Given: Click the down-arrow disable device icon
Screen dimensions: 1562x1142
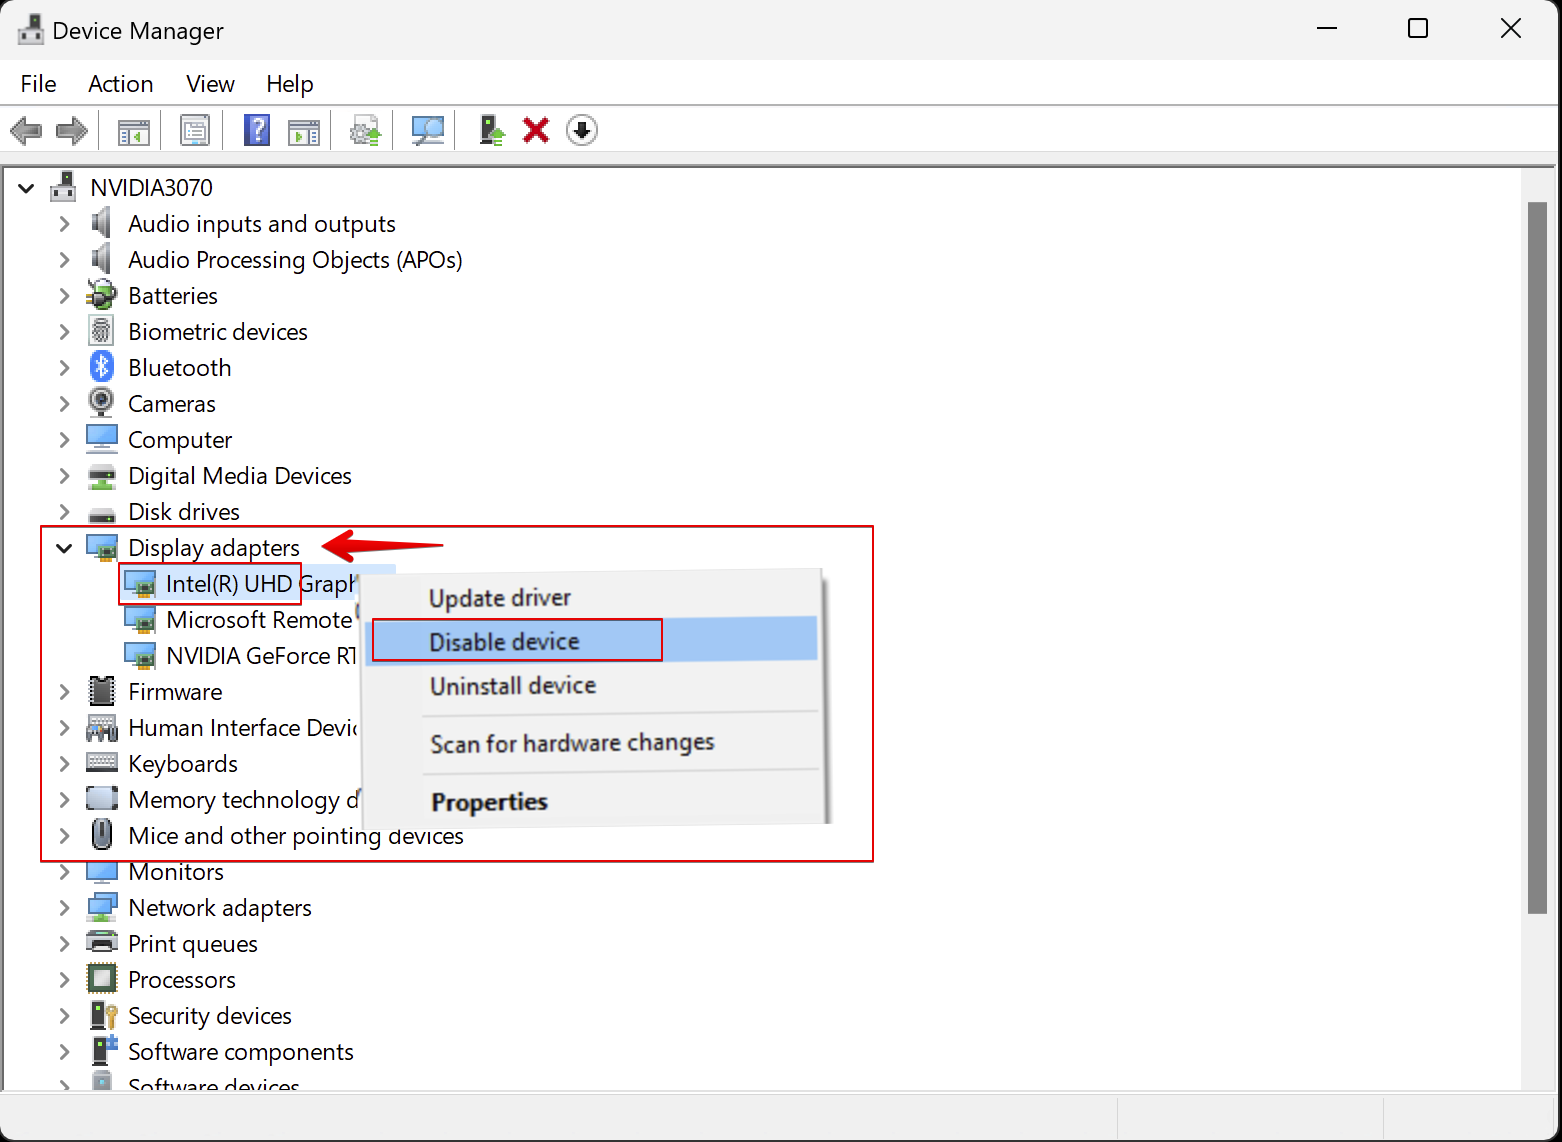Looking at the screenshot, I should click(582, 130).
